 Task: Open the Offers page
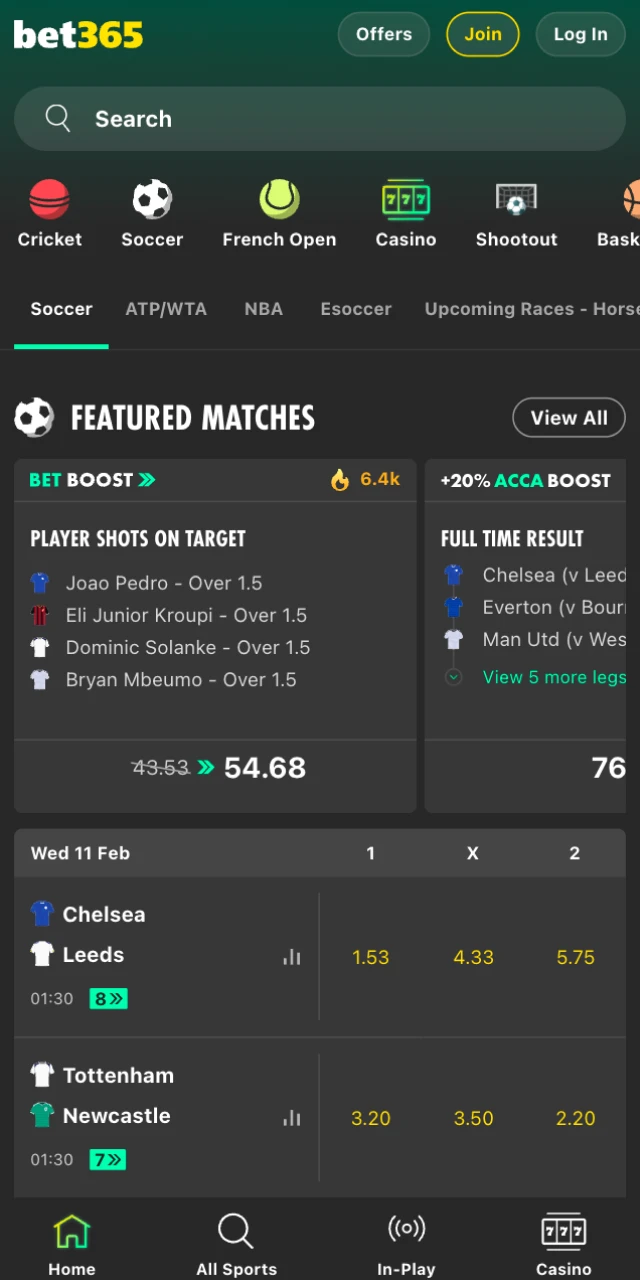tap(383, 34)
